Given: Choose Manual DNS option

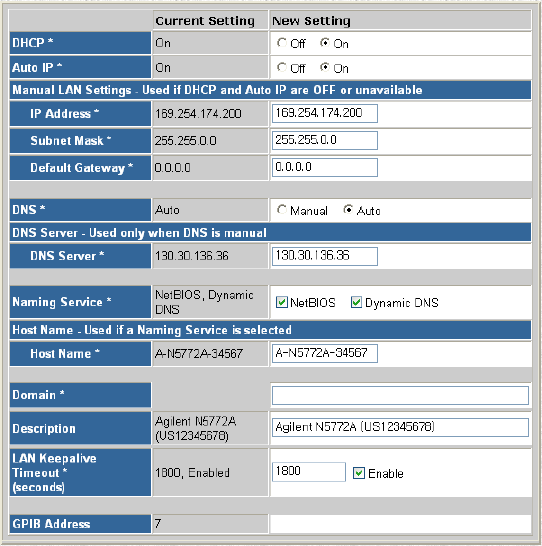Looking at the screenshot, I should (x=282, y=210).
